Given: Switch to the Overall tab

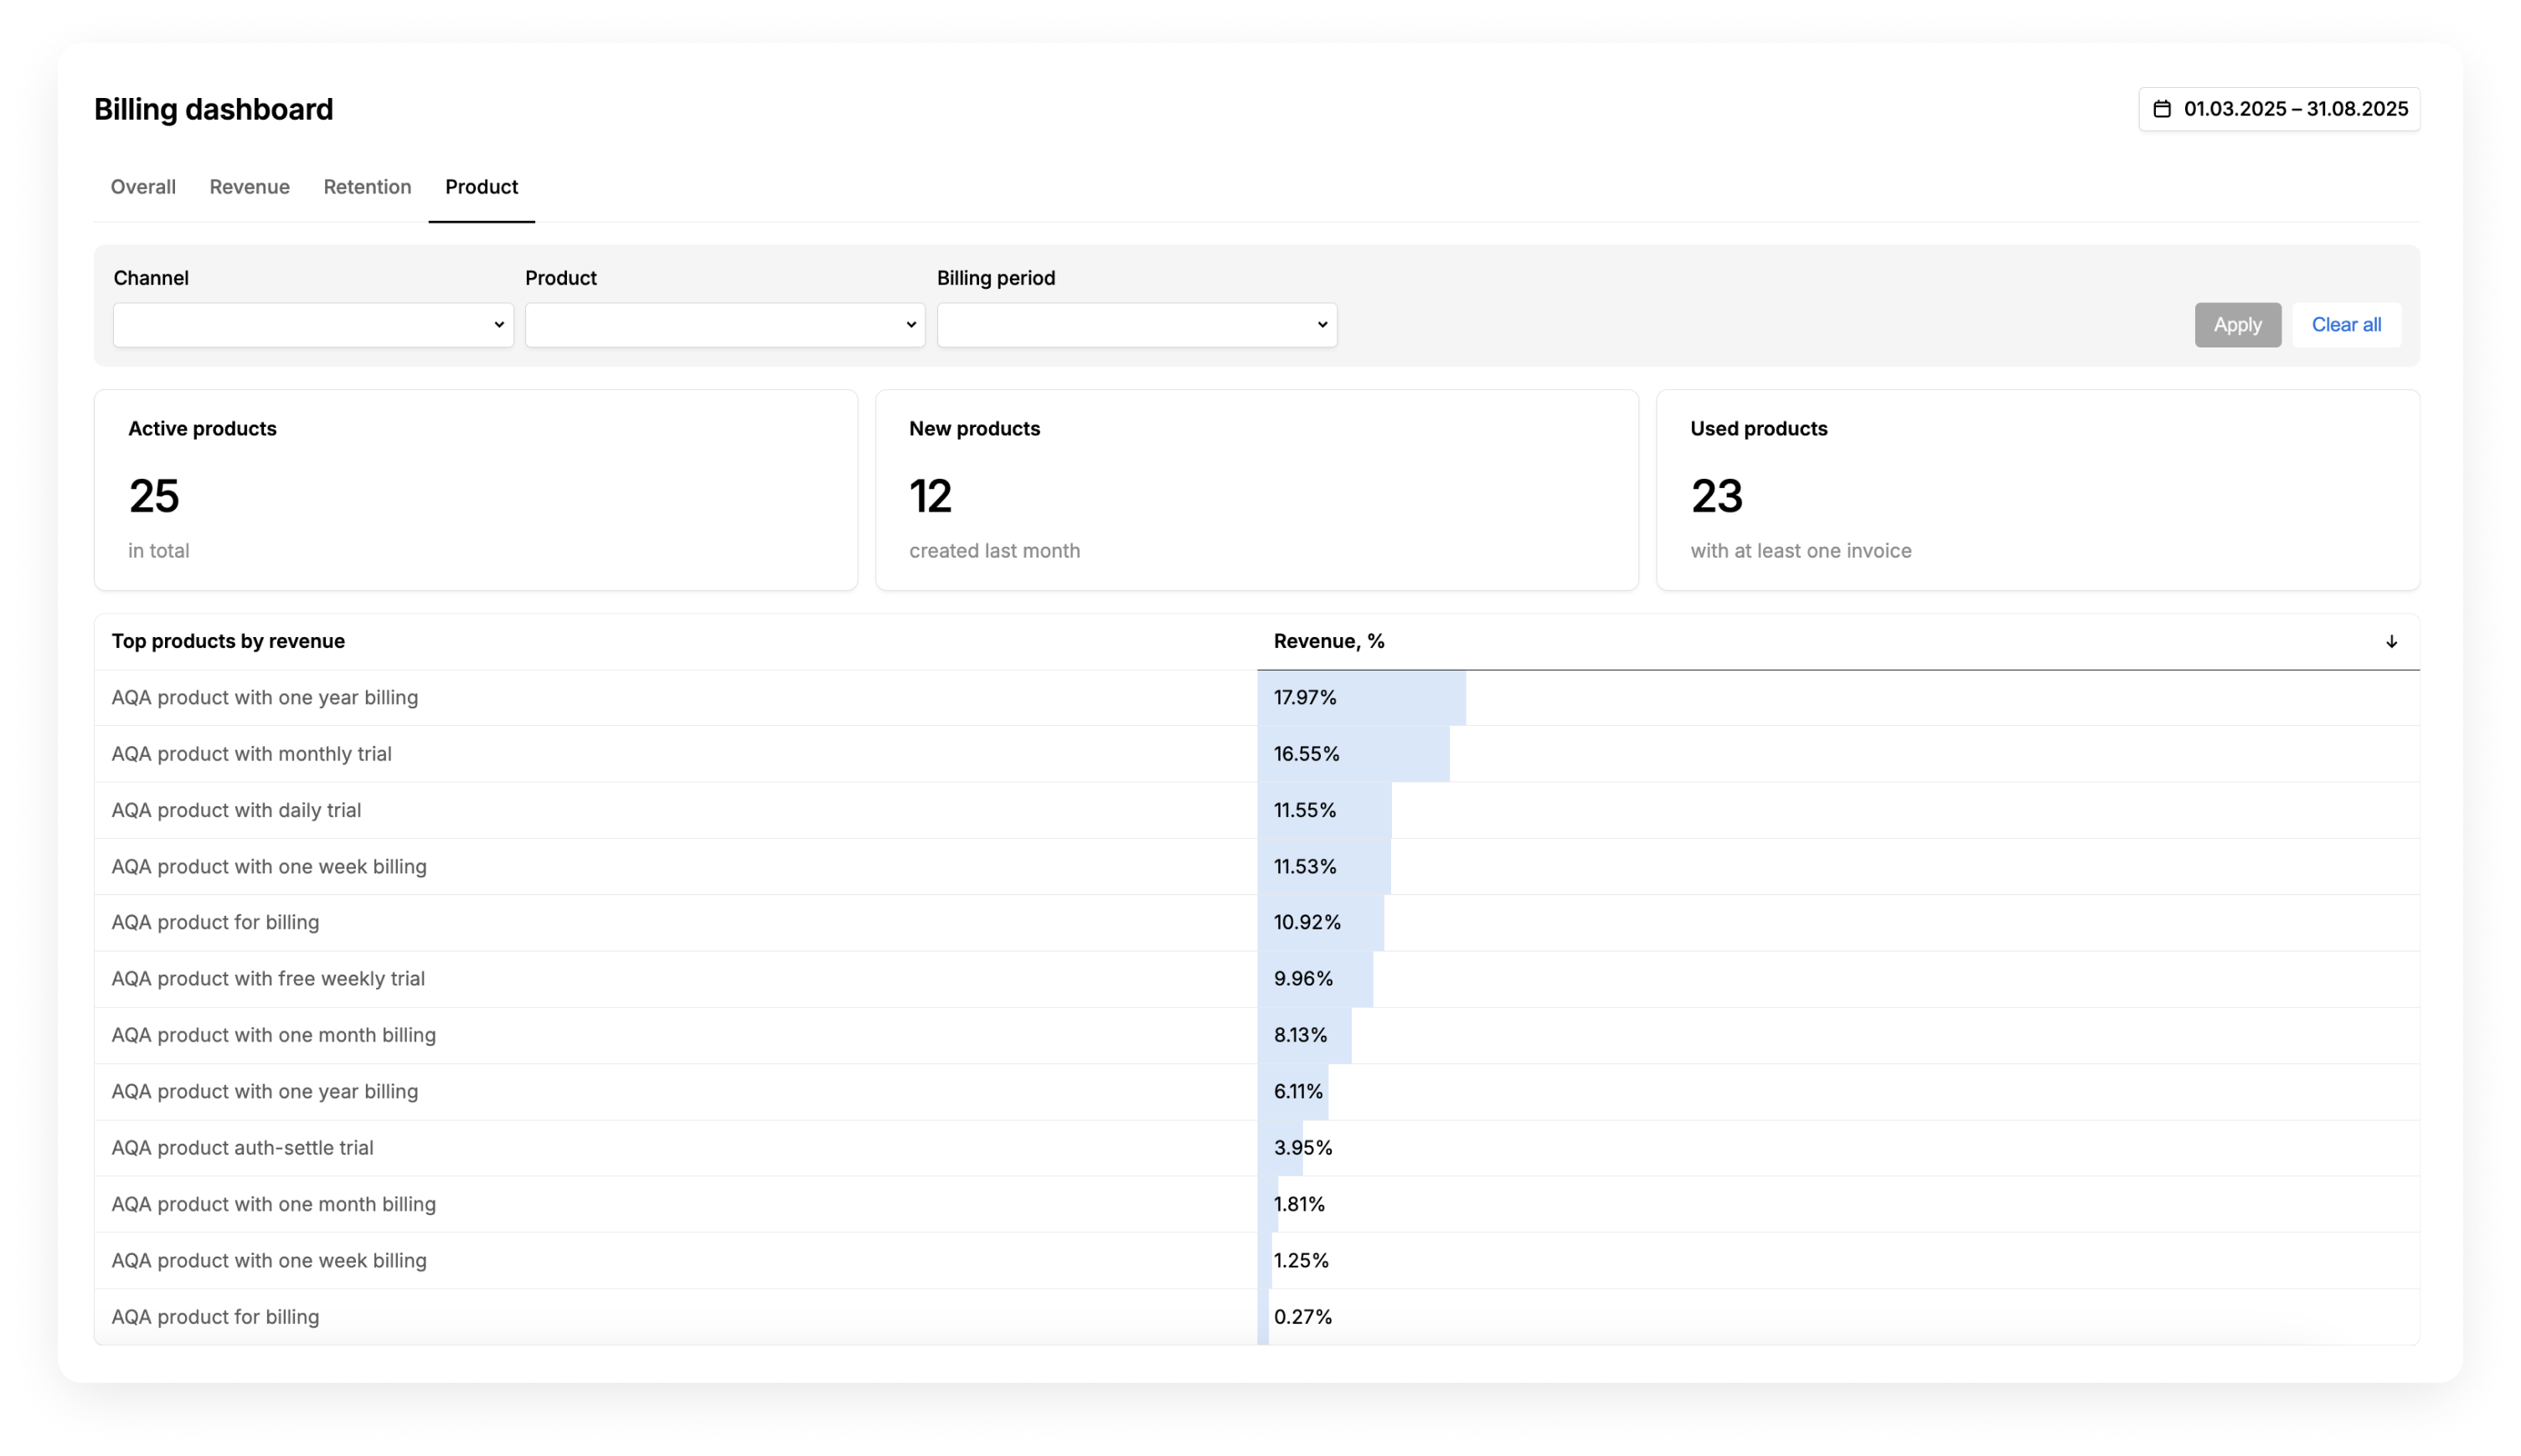Looking at the screenshot, I should 143,187.
